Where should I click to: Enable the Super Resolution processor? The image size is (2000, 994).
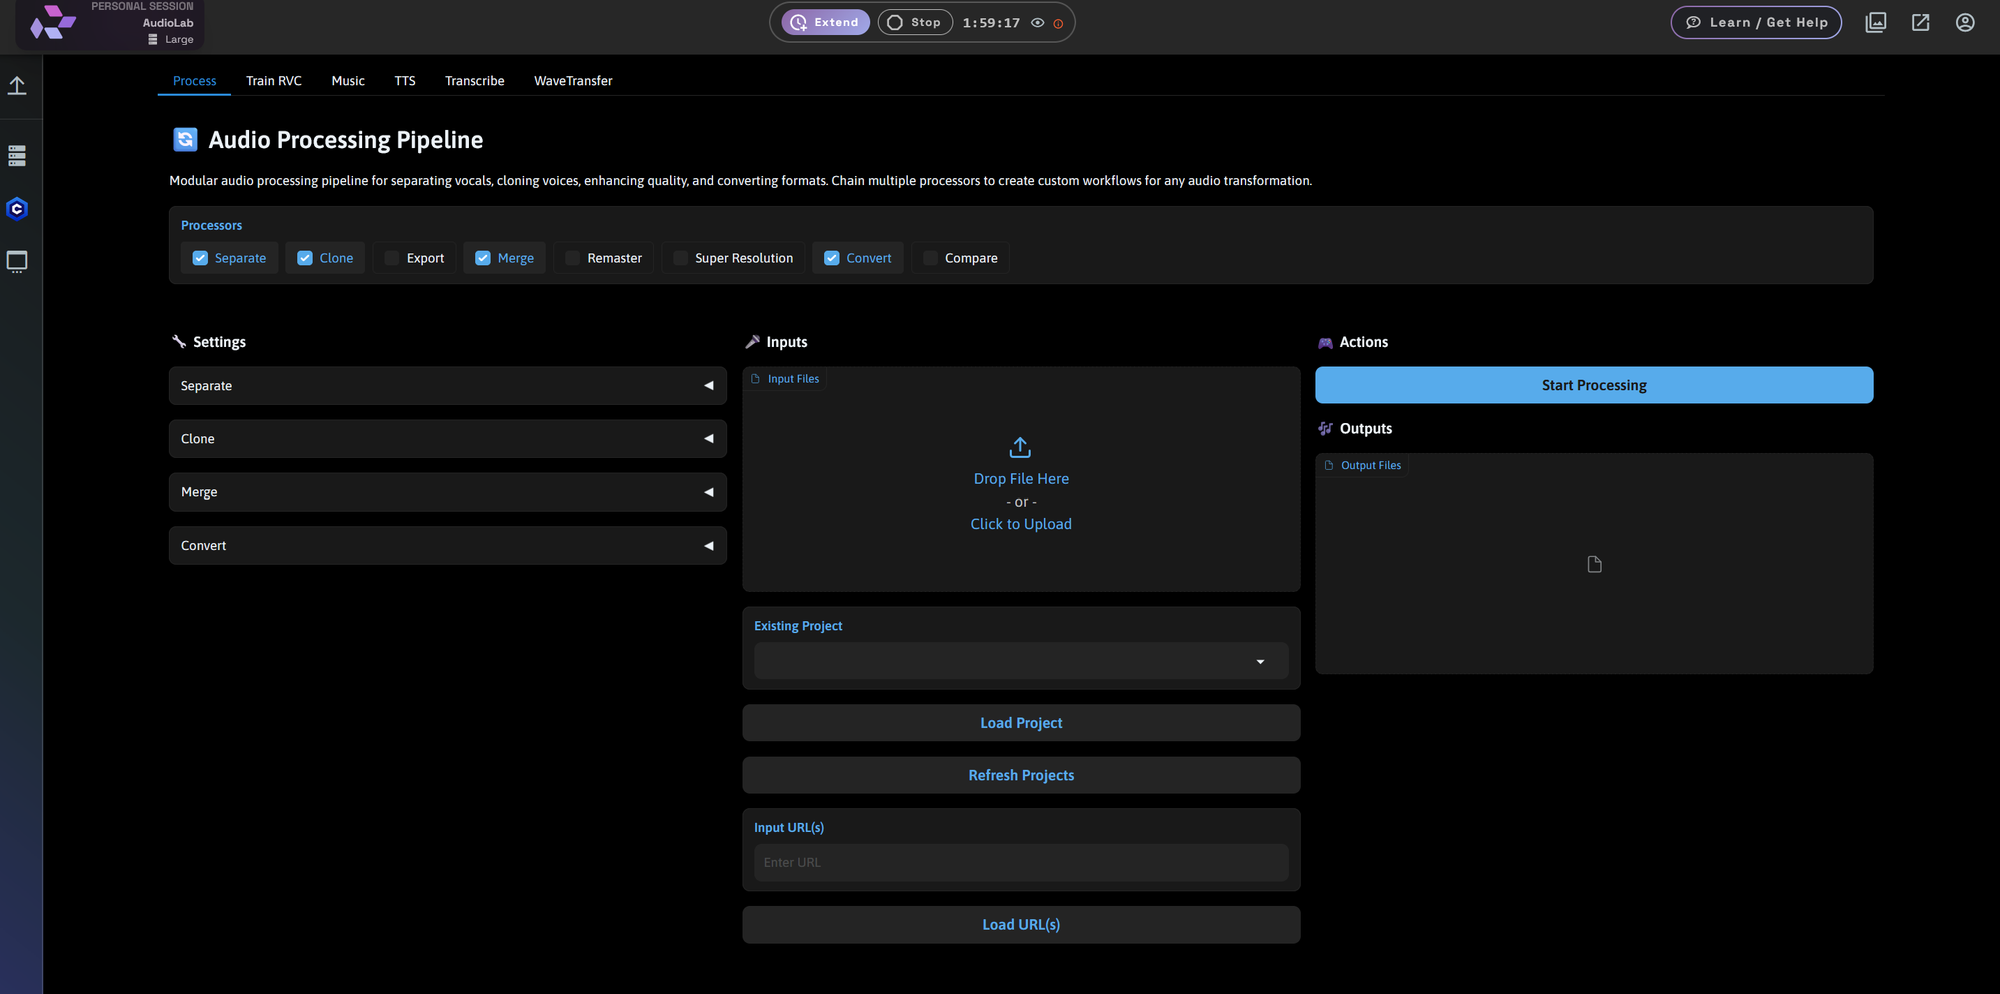click(681, 257)
